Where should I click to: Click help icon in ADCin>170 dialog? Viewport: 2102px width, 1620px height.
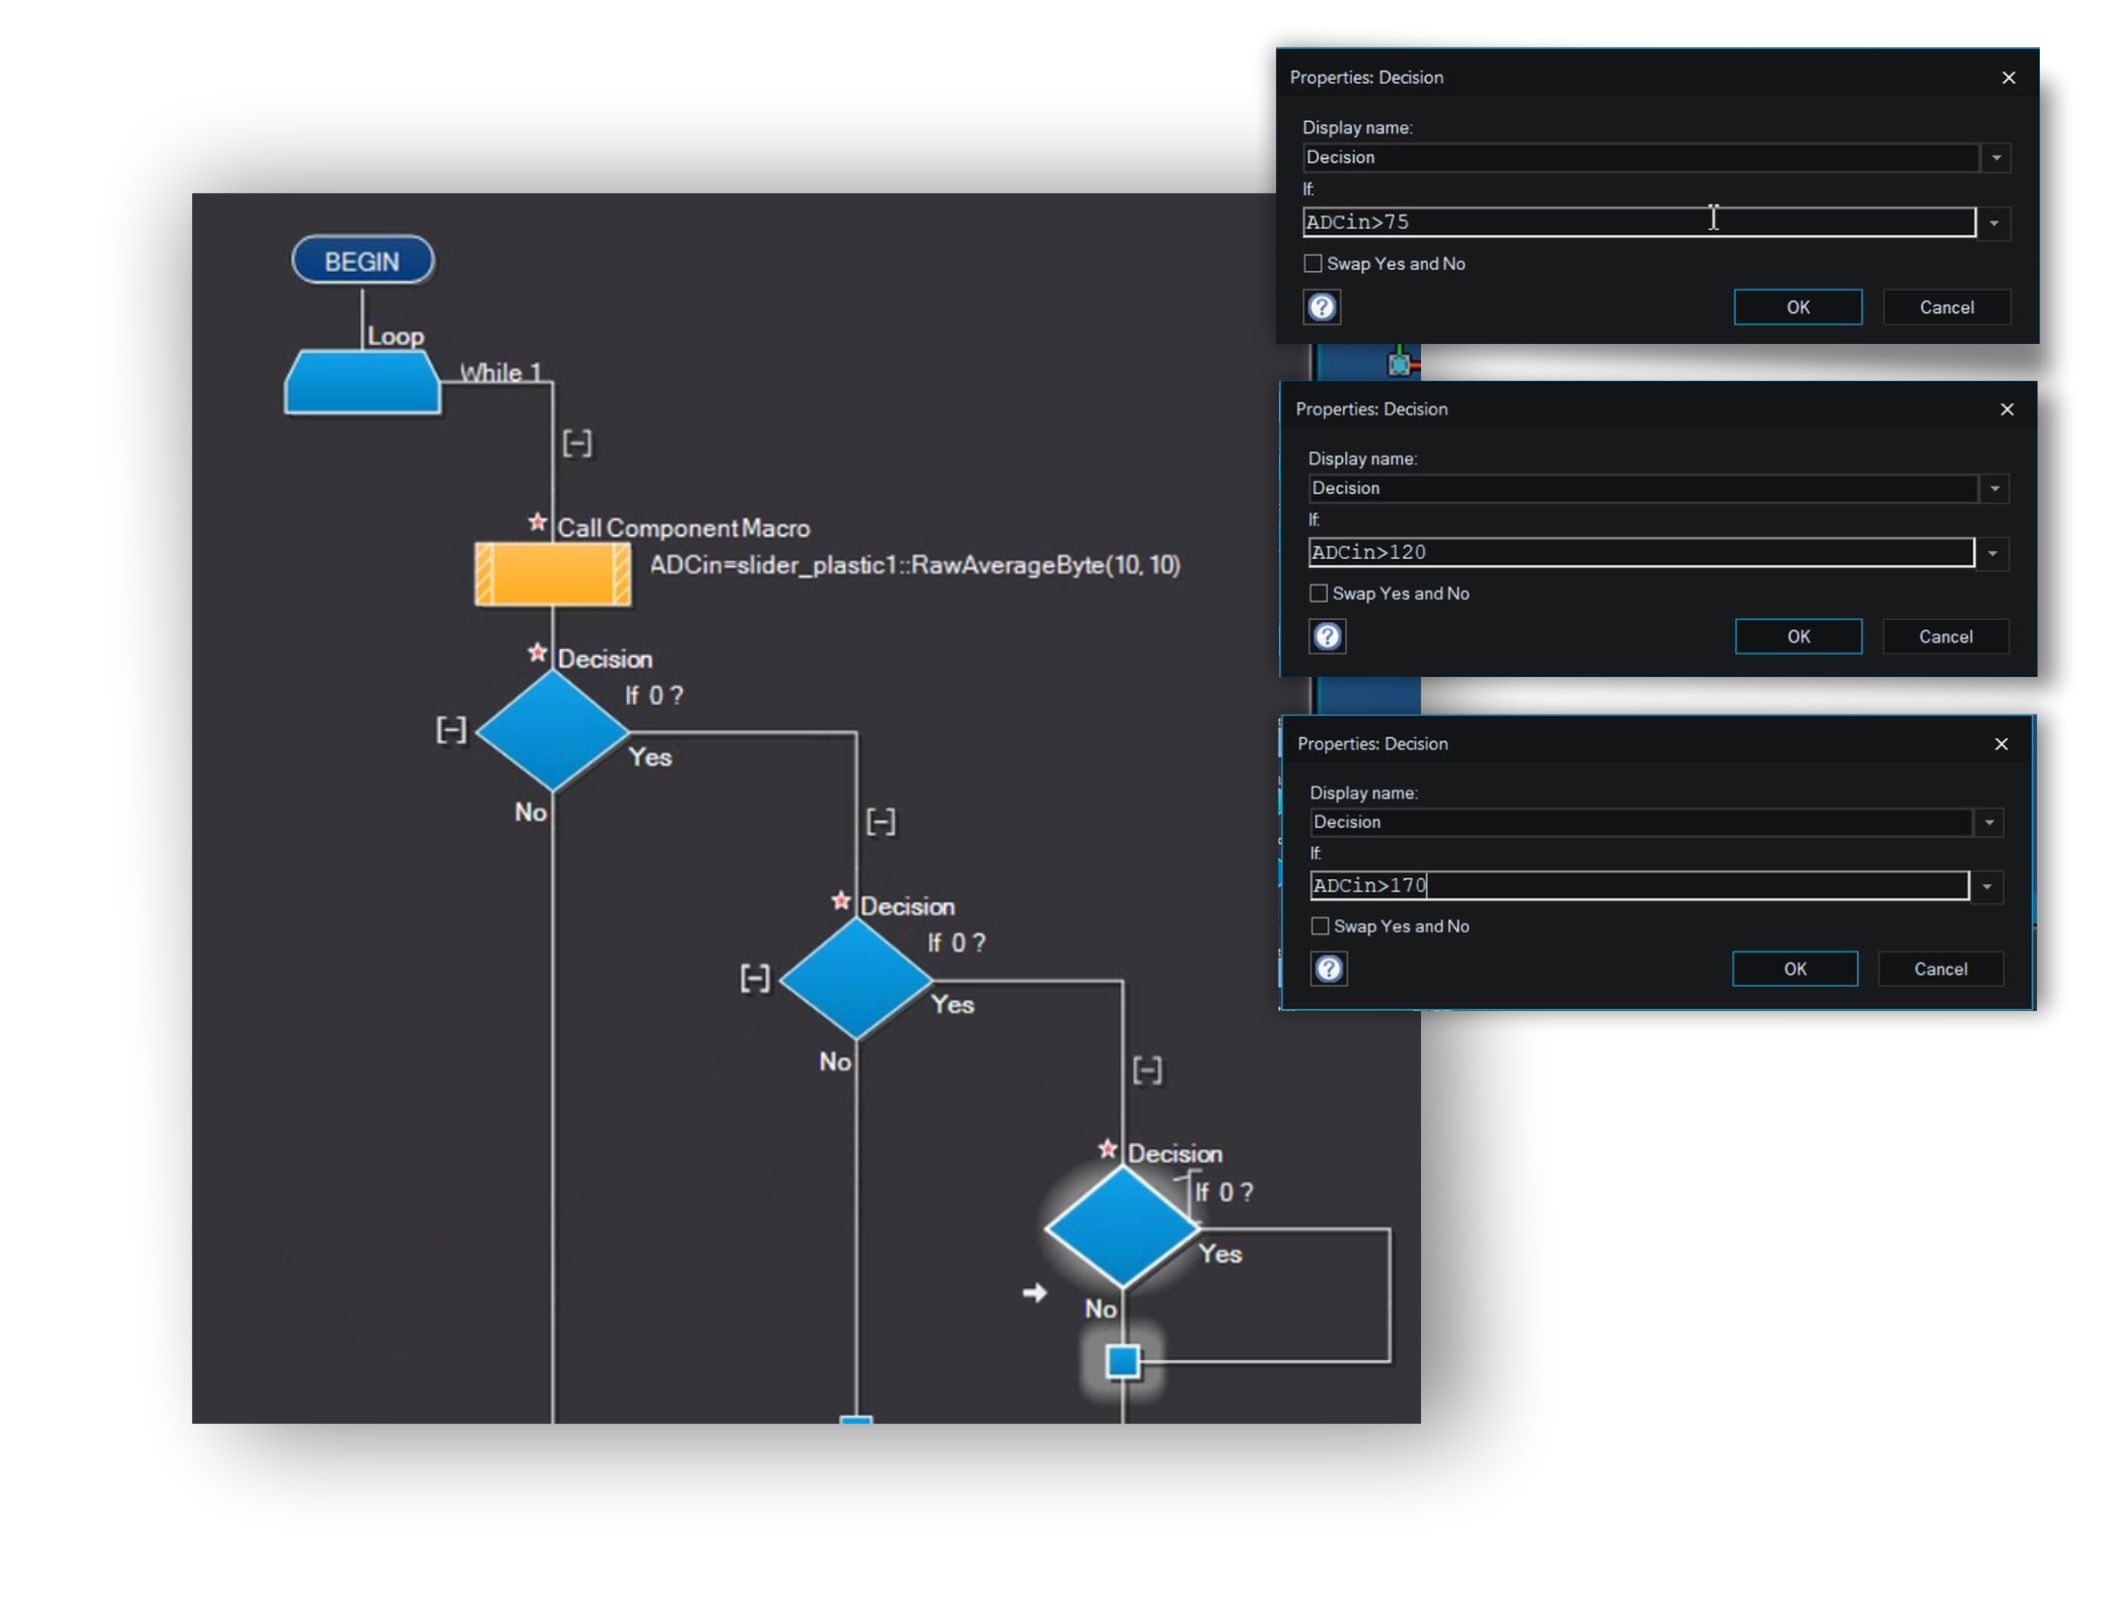[1328, 968]
